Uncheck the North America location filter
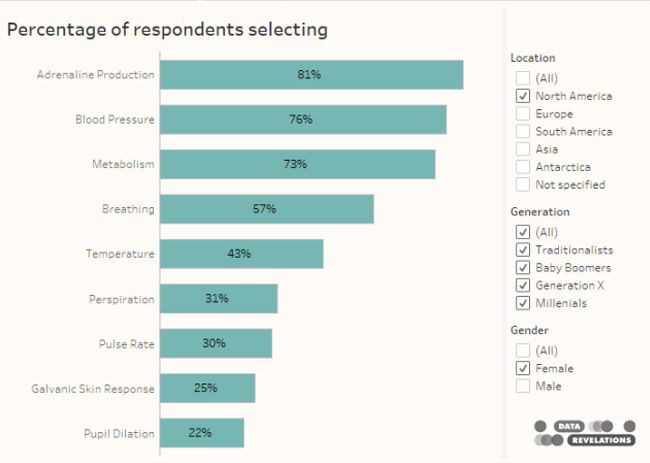The height and width of the screenshot is (463, 650). tap(522, 96)
